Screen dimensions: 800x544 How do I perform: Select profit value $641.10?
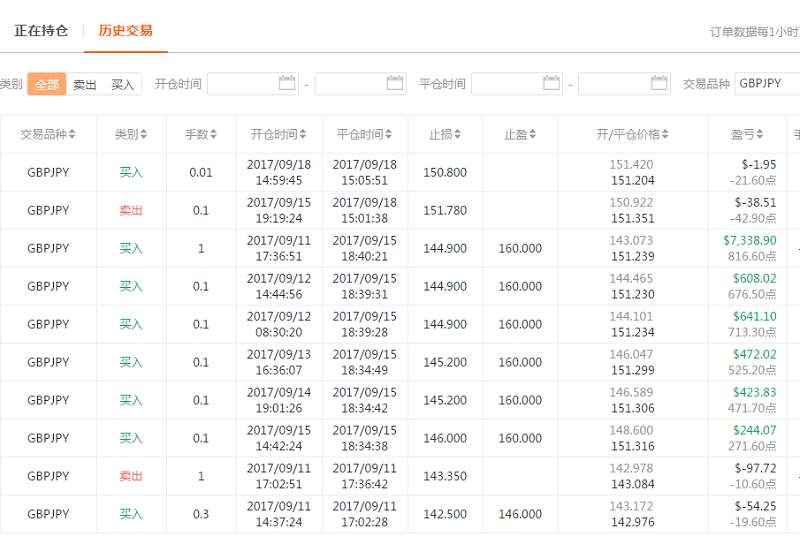click(x=755, y=316)
